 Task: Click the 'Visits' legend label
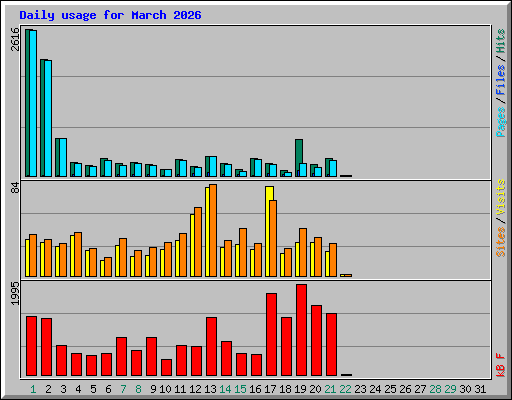click(501, 198)
